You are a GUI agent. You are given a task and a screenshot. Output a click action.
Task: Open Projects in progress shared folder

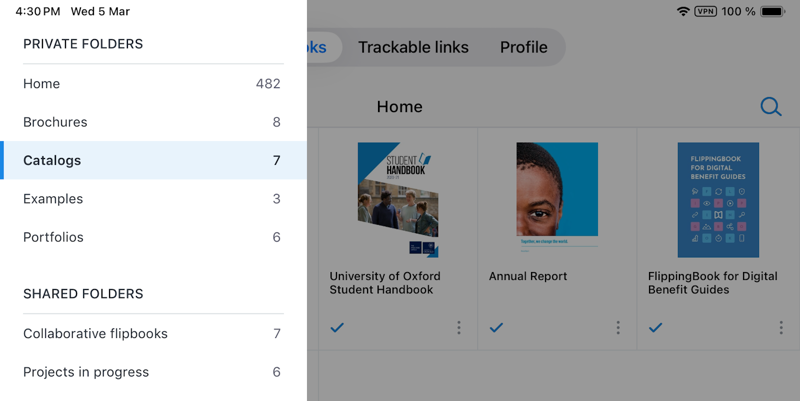(x=154, y=372)
